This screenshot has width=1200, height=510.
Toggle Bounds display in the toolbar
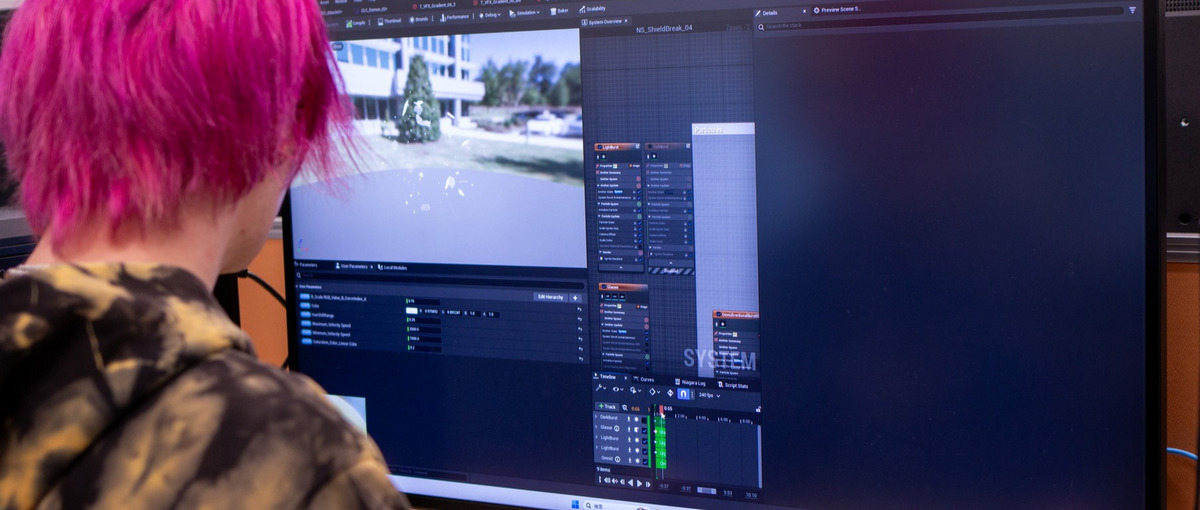[418, 19]
